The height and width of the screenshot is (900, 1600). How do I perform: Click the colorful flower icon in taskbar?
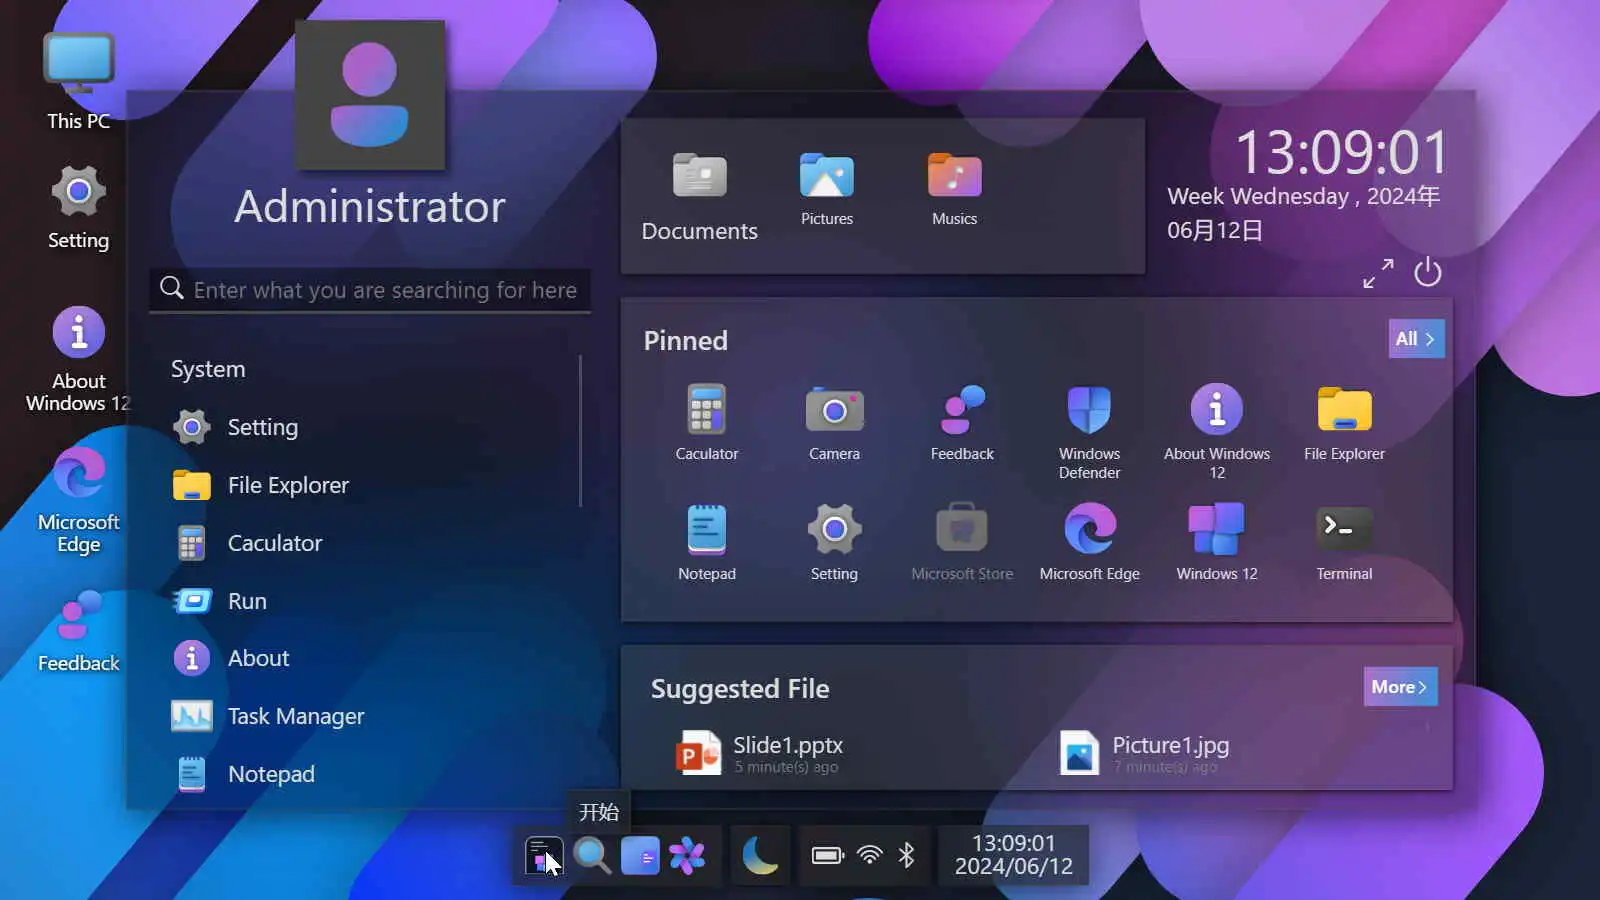(x=688, y=856)
